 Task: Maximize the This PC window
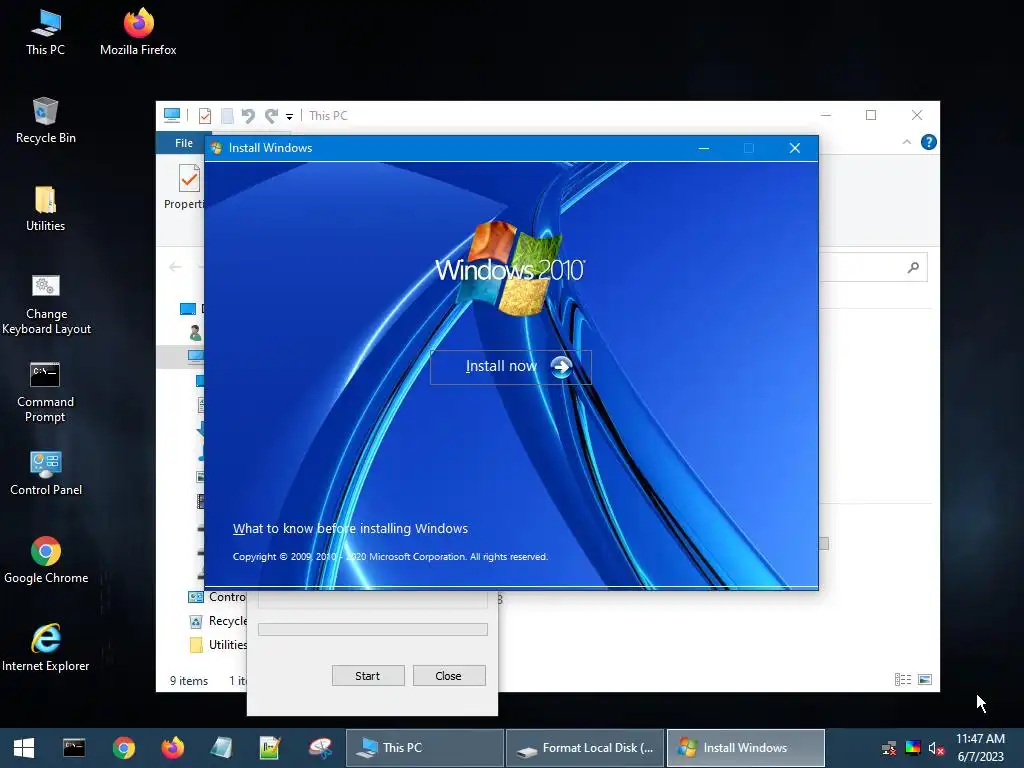(x=871, y=115)
